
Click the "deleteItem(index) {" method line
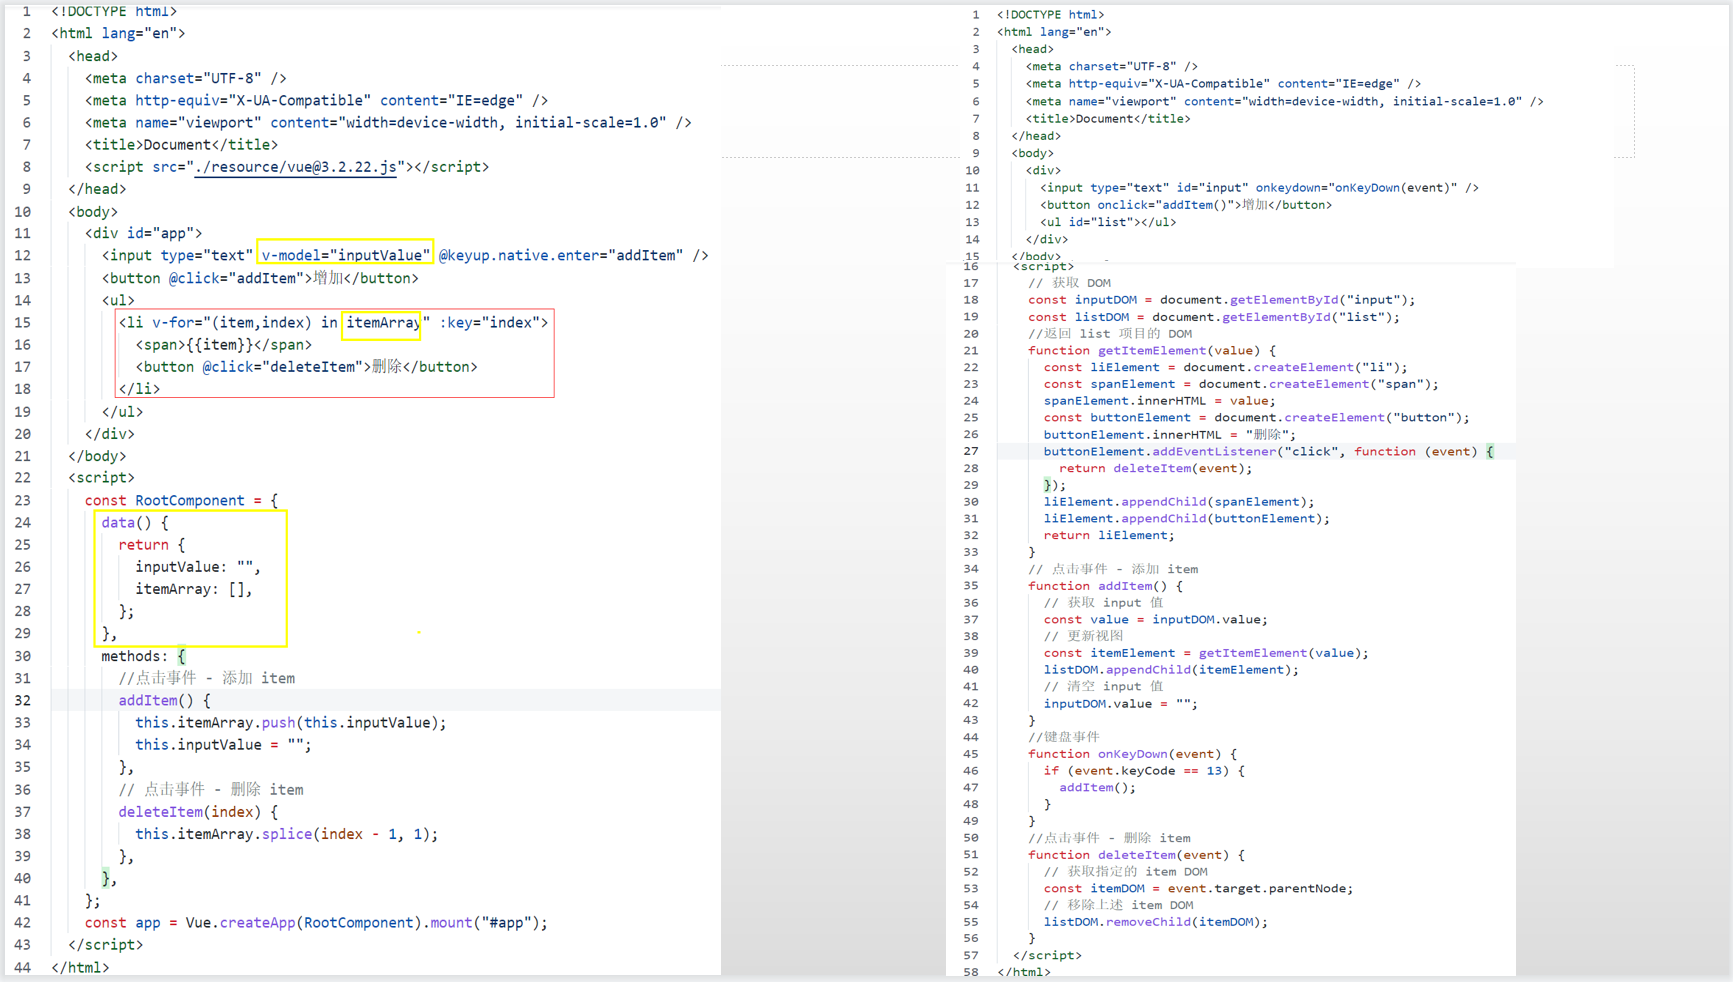tap(198, 812)
